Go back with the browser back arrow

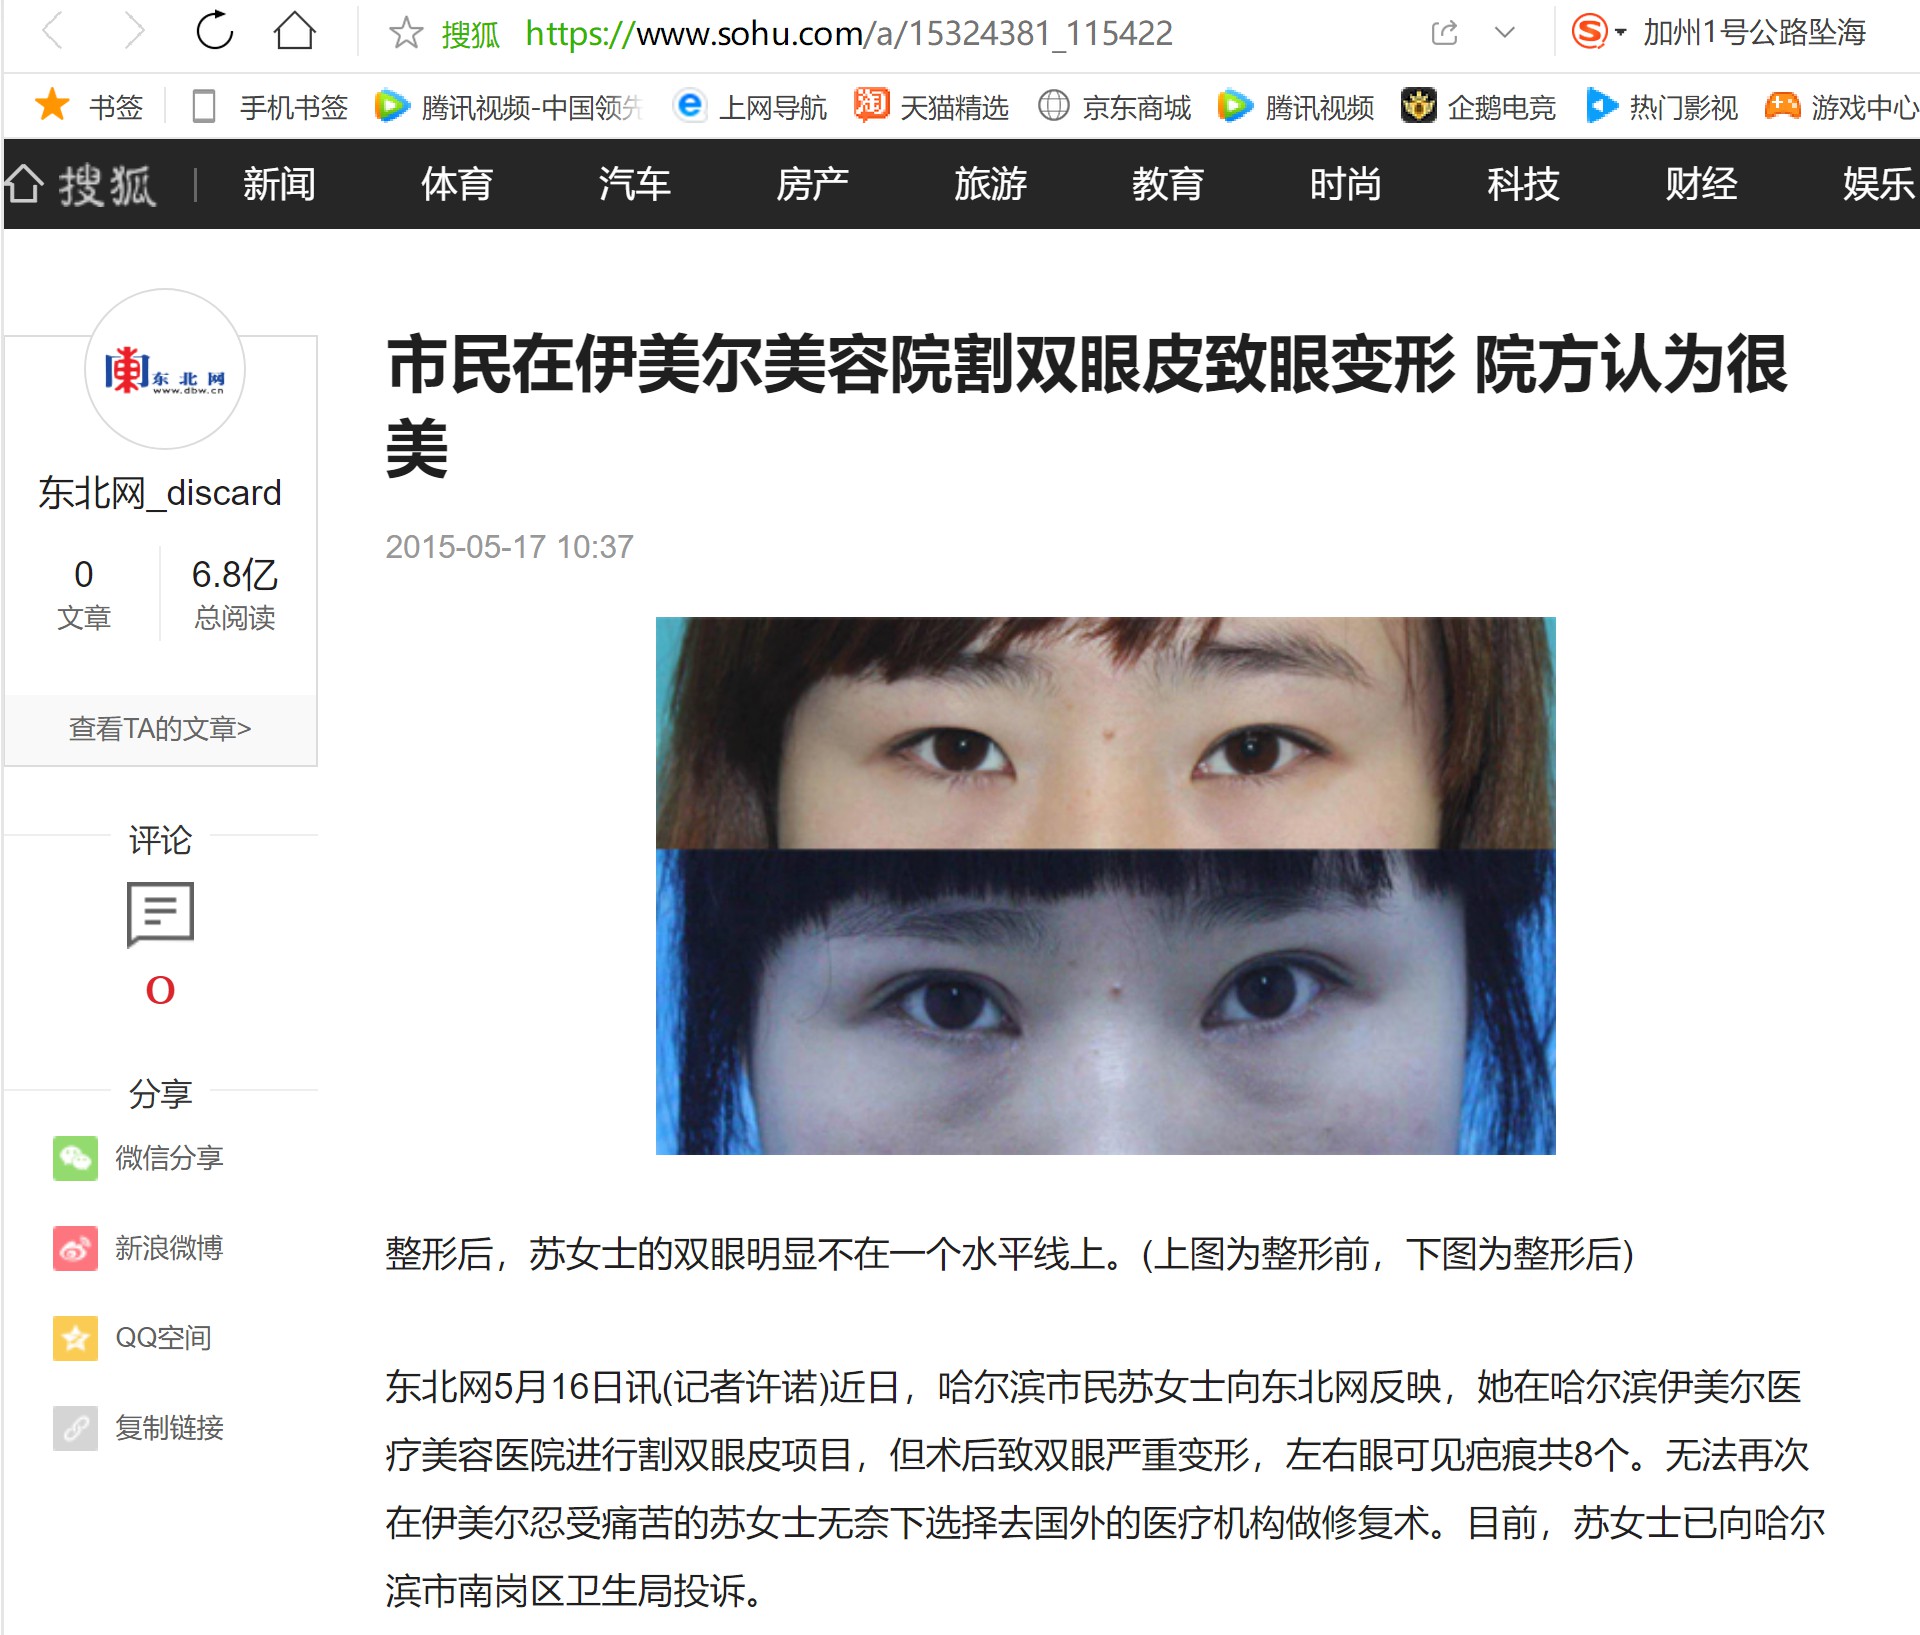(x=53, y=32)
